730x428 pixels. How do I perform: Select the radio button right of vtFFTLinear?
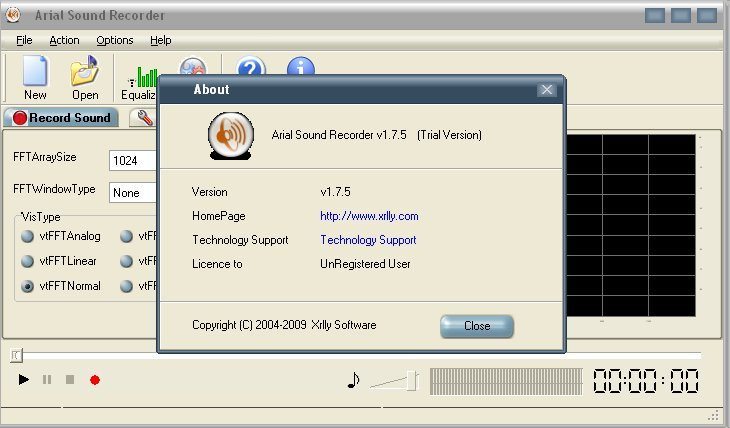point(126,261)
